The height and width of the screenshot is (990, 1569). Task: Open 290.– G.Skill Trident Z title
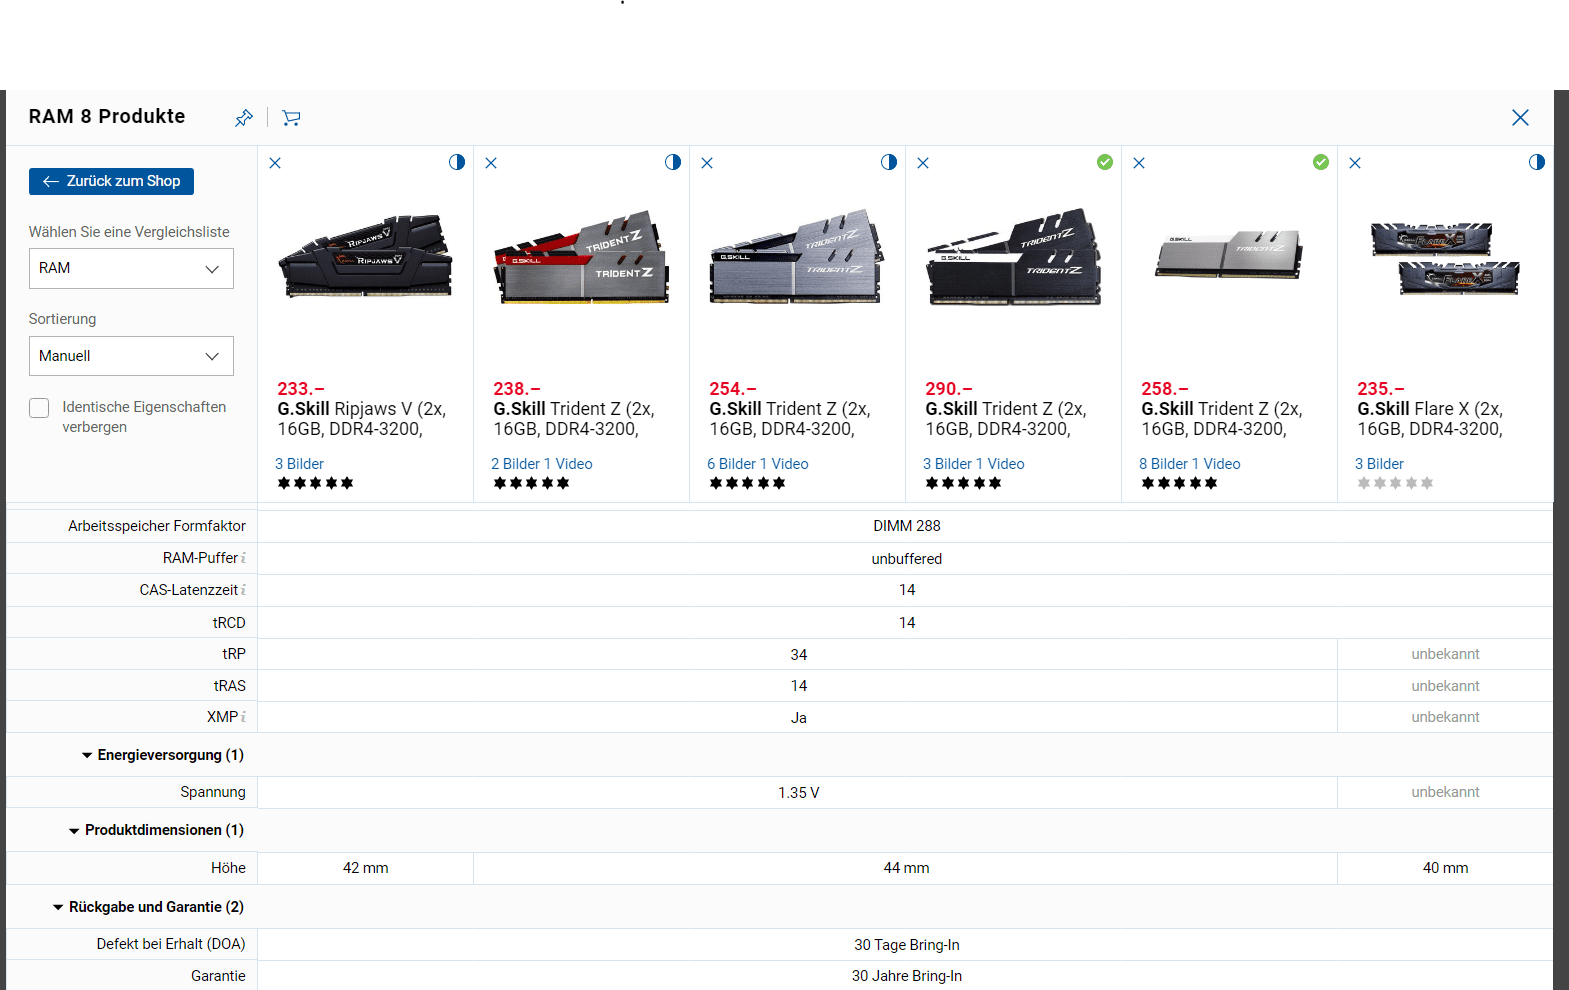(x=1006, y=419)
